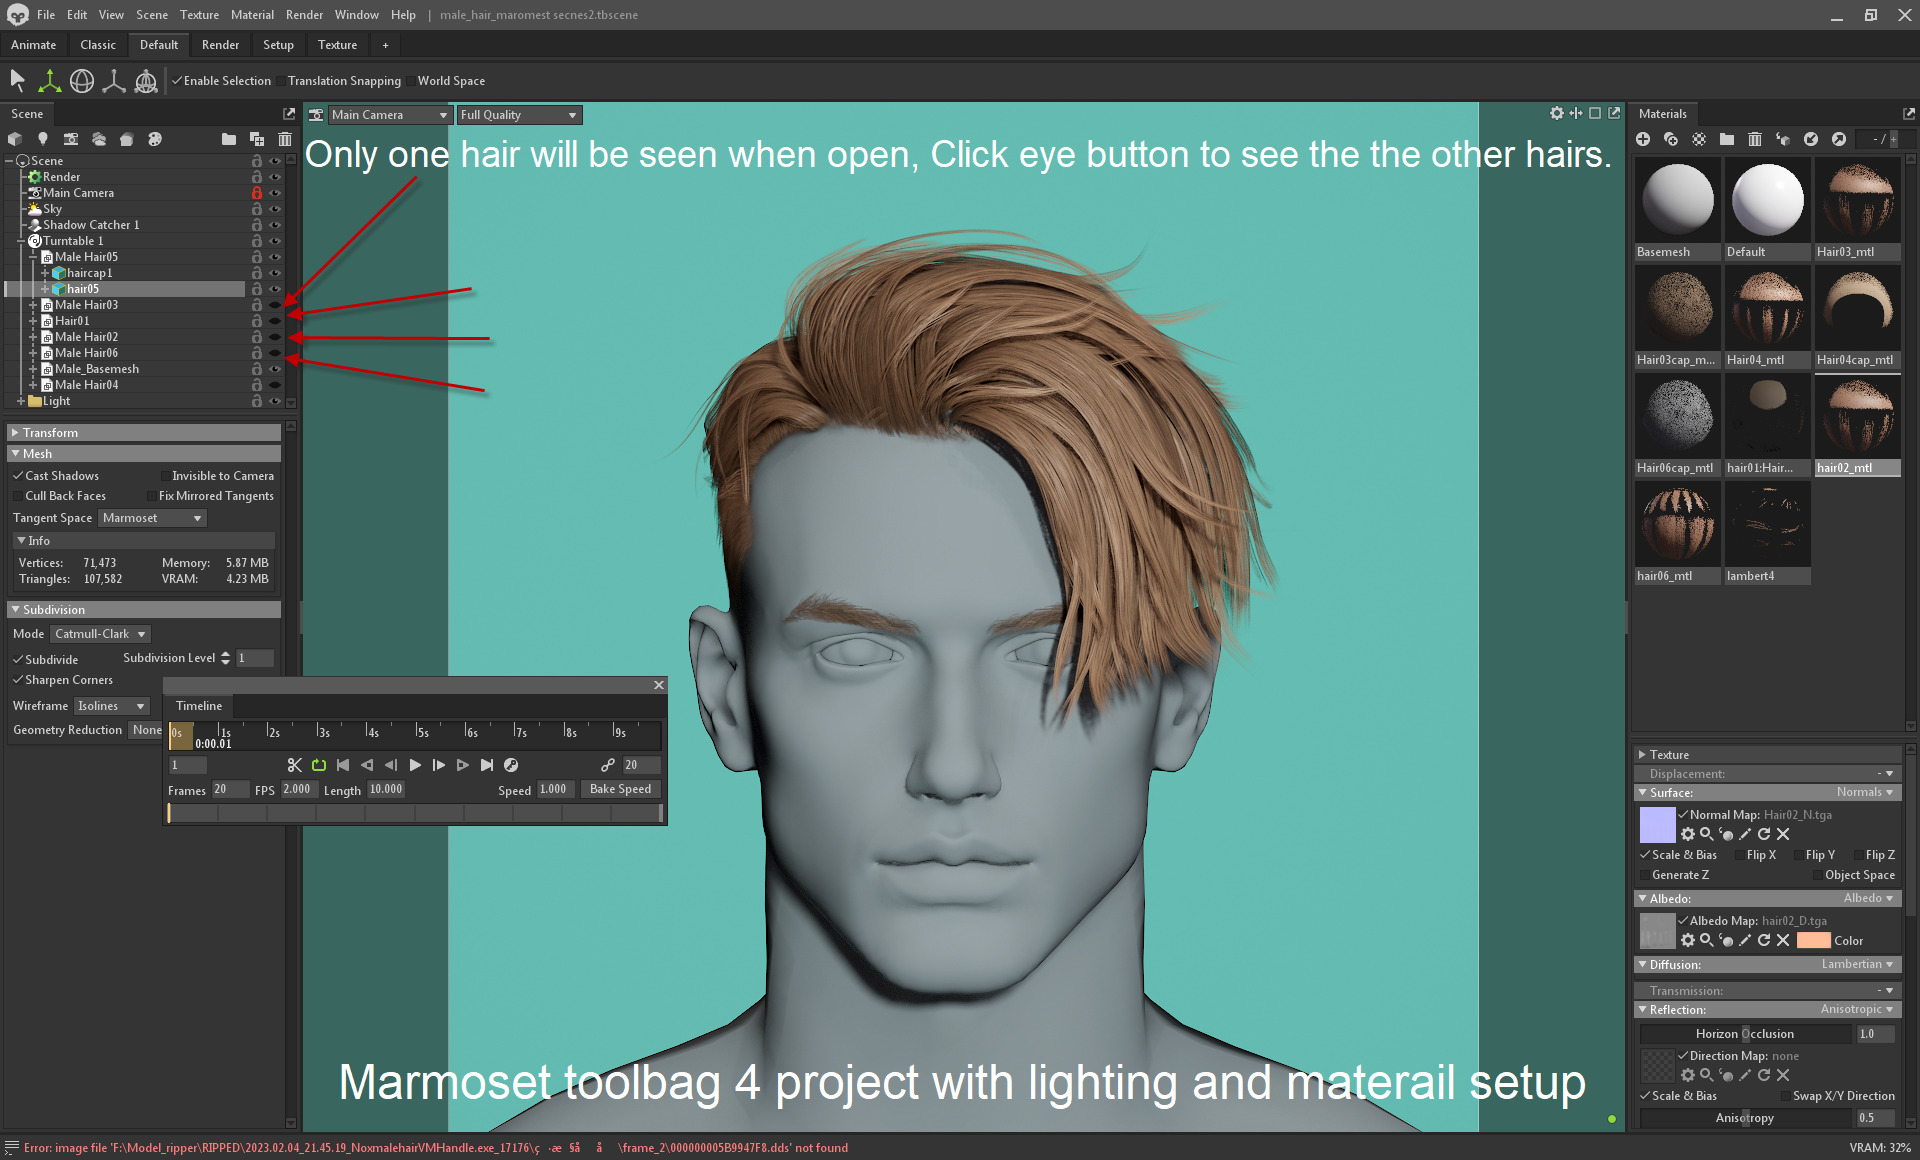The height and width of the screenshot is (1160, 1920).
Task: Click the timeline link chain icon
Action: click(607, 765)
